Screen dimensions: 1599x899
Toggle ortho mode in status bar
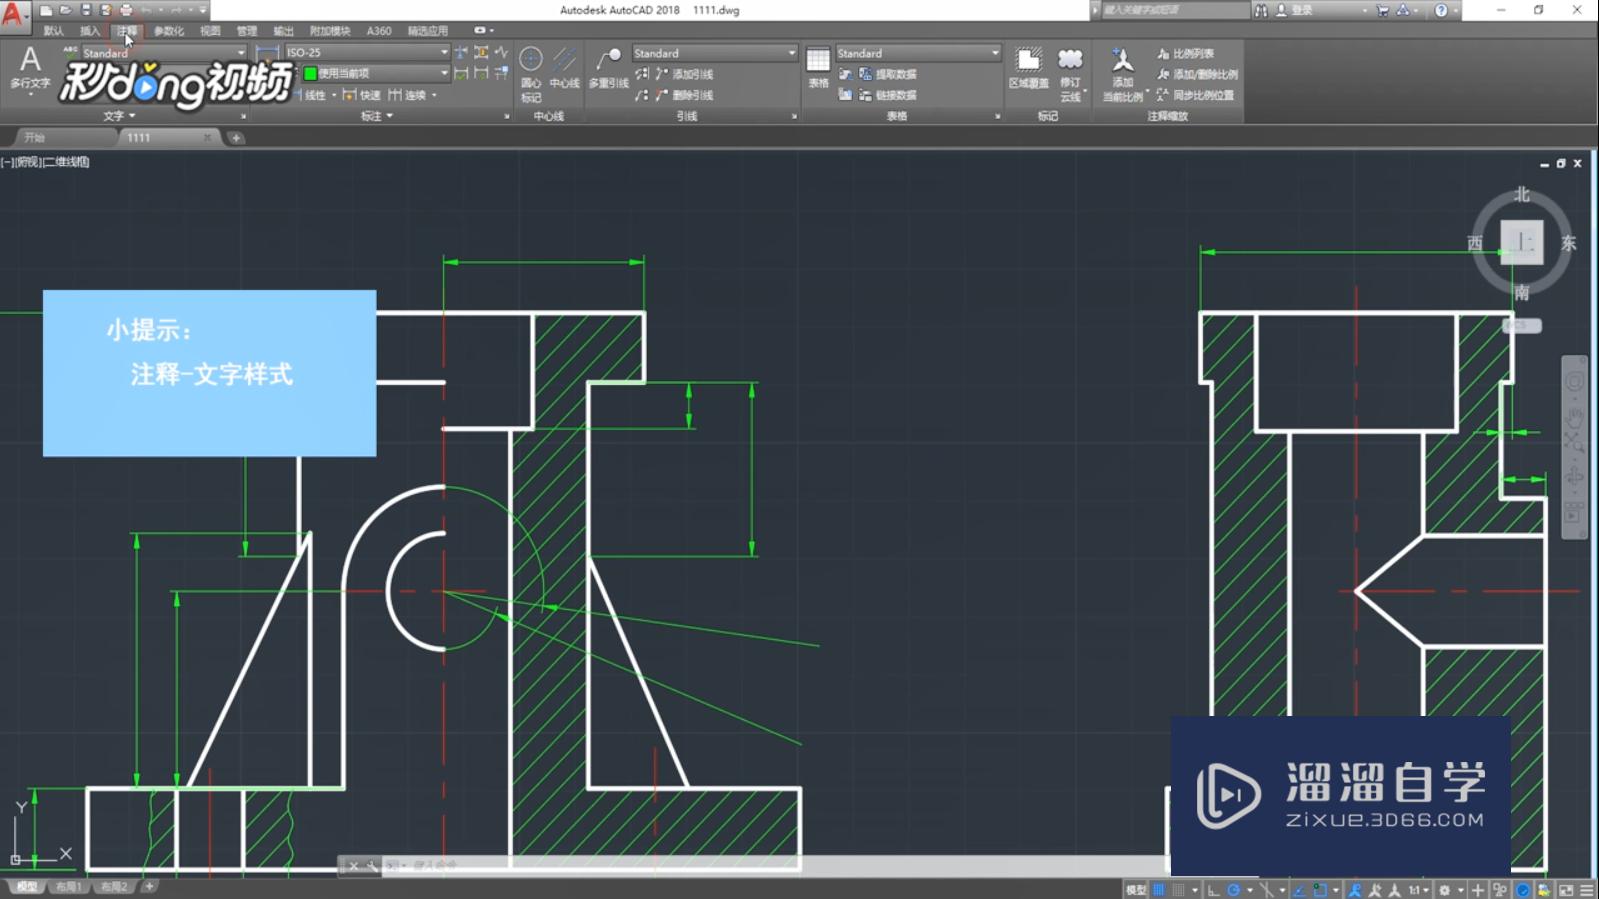click(x=1213, y=890)
